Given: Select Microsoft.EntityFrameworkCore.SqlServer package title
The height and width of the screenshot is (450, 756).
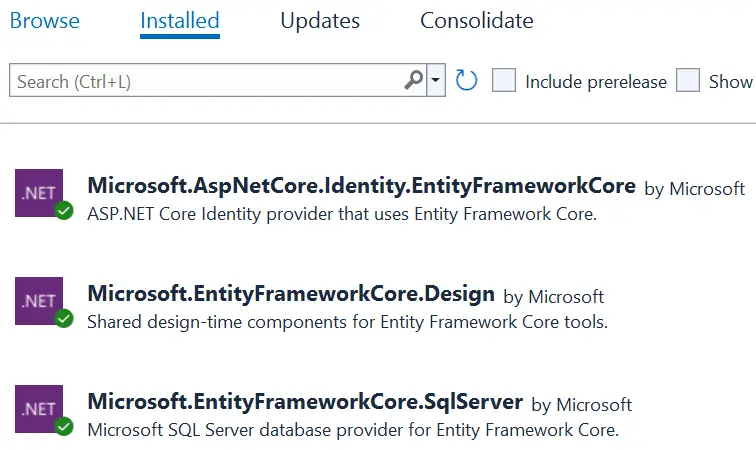Looking at the screenshot, I should click(305, 402).
